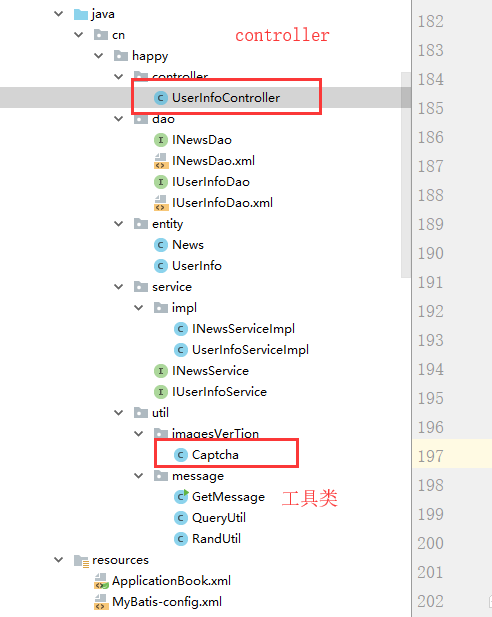Click the RandUtil class icon

180,538
